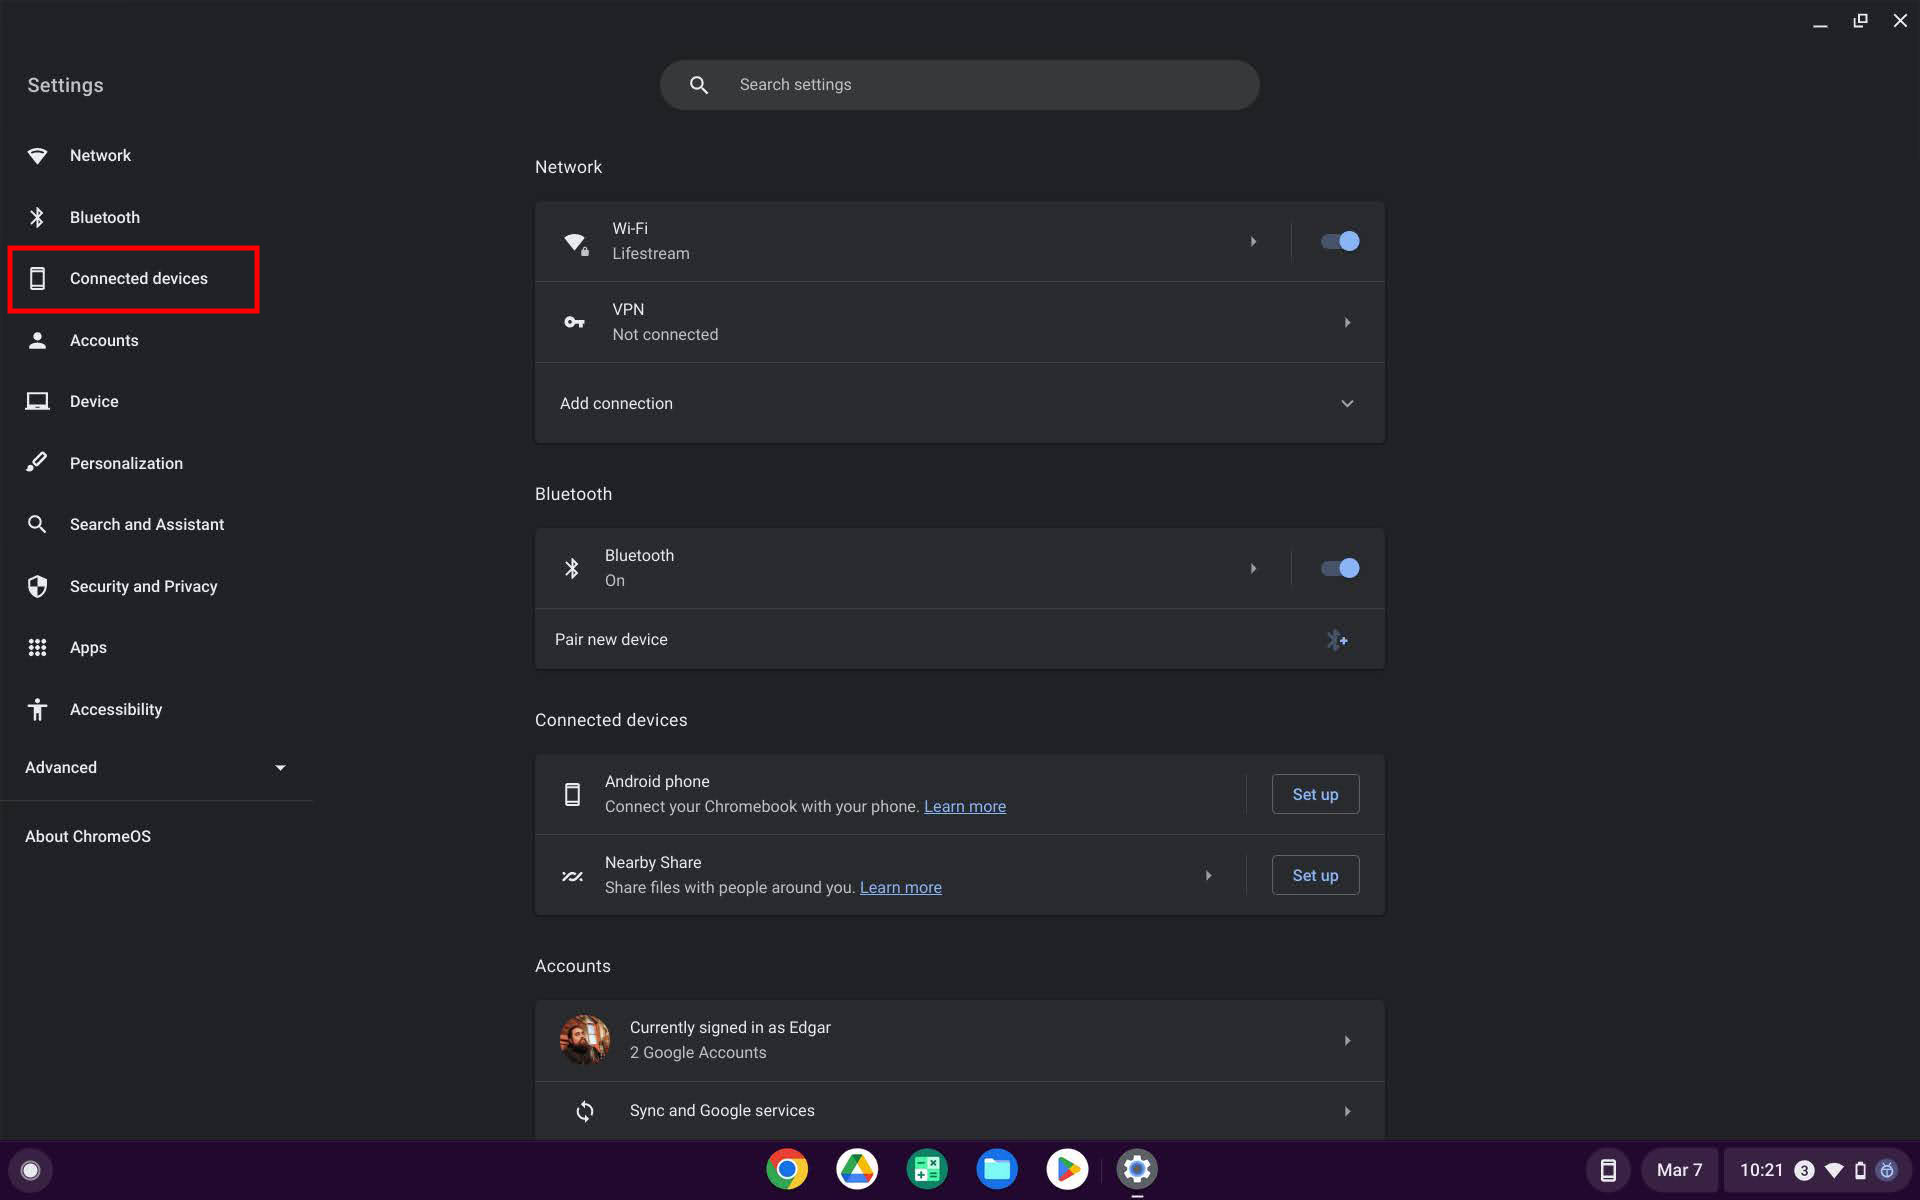The image size is (1920, 1200).
Task: Open the Edgar Google Accounts row
Action: (x=958, y=1040)
